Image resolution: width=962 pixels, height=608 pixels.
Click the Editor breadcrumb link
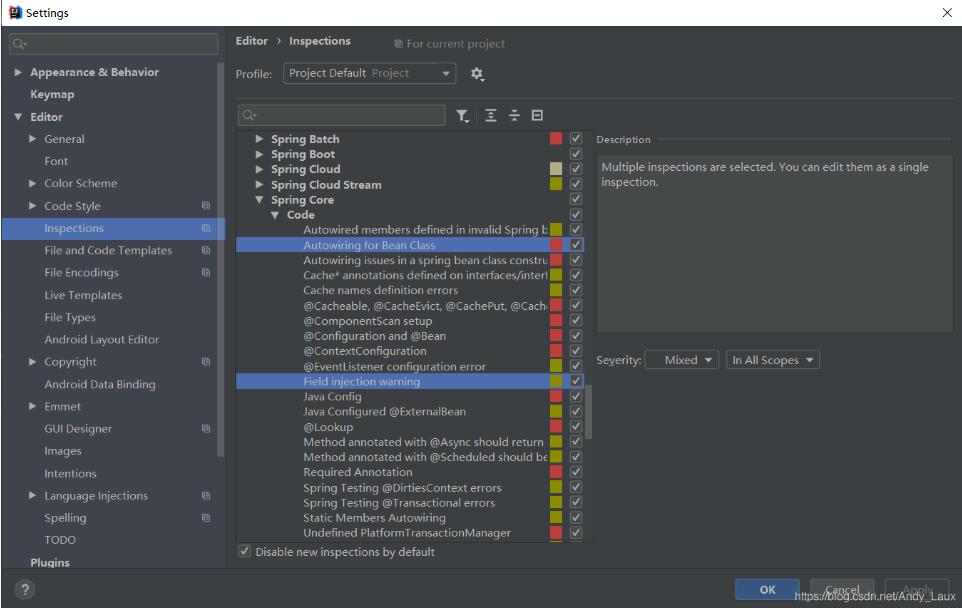tap(251, 41)
